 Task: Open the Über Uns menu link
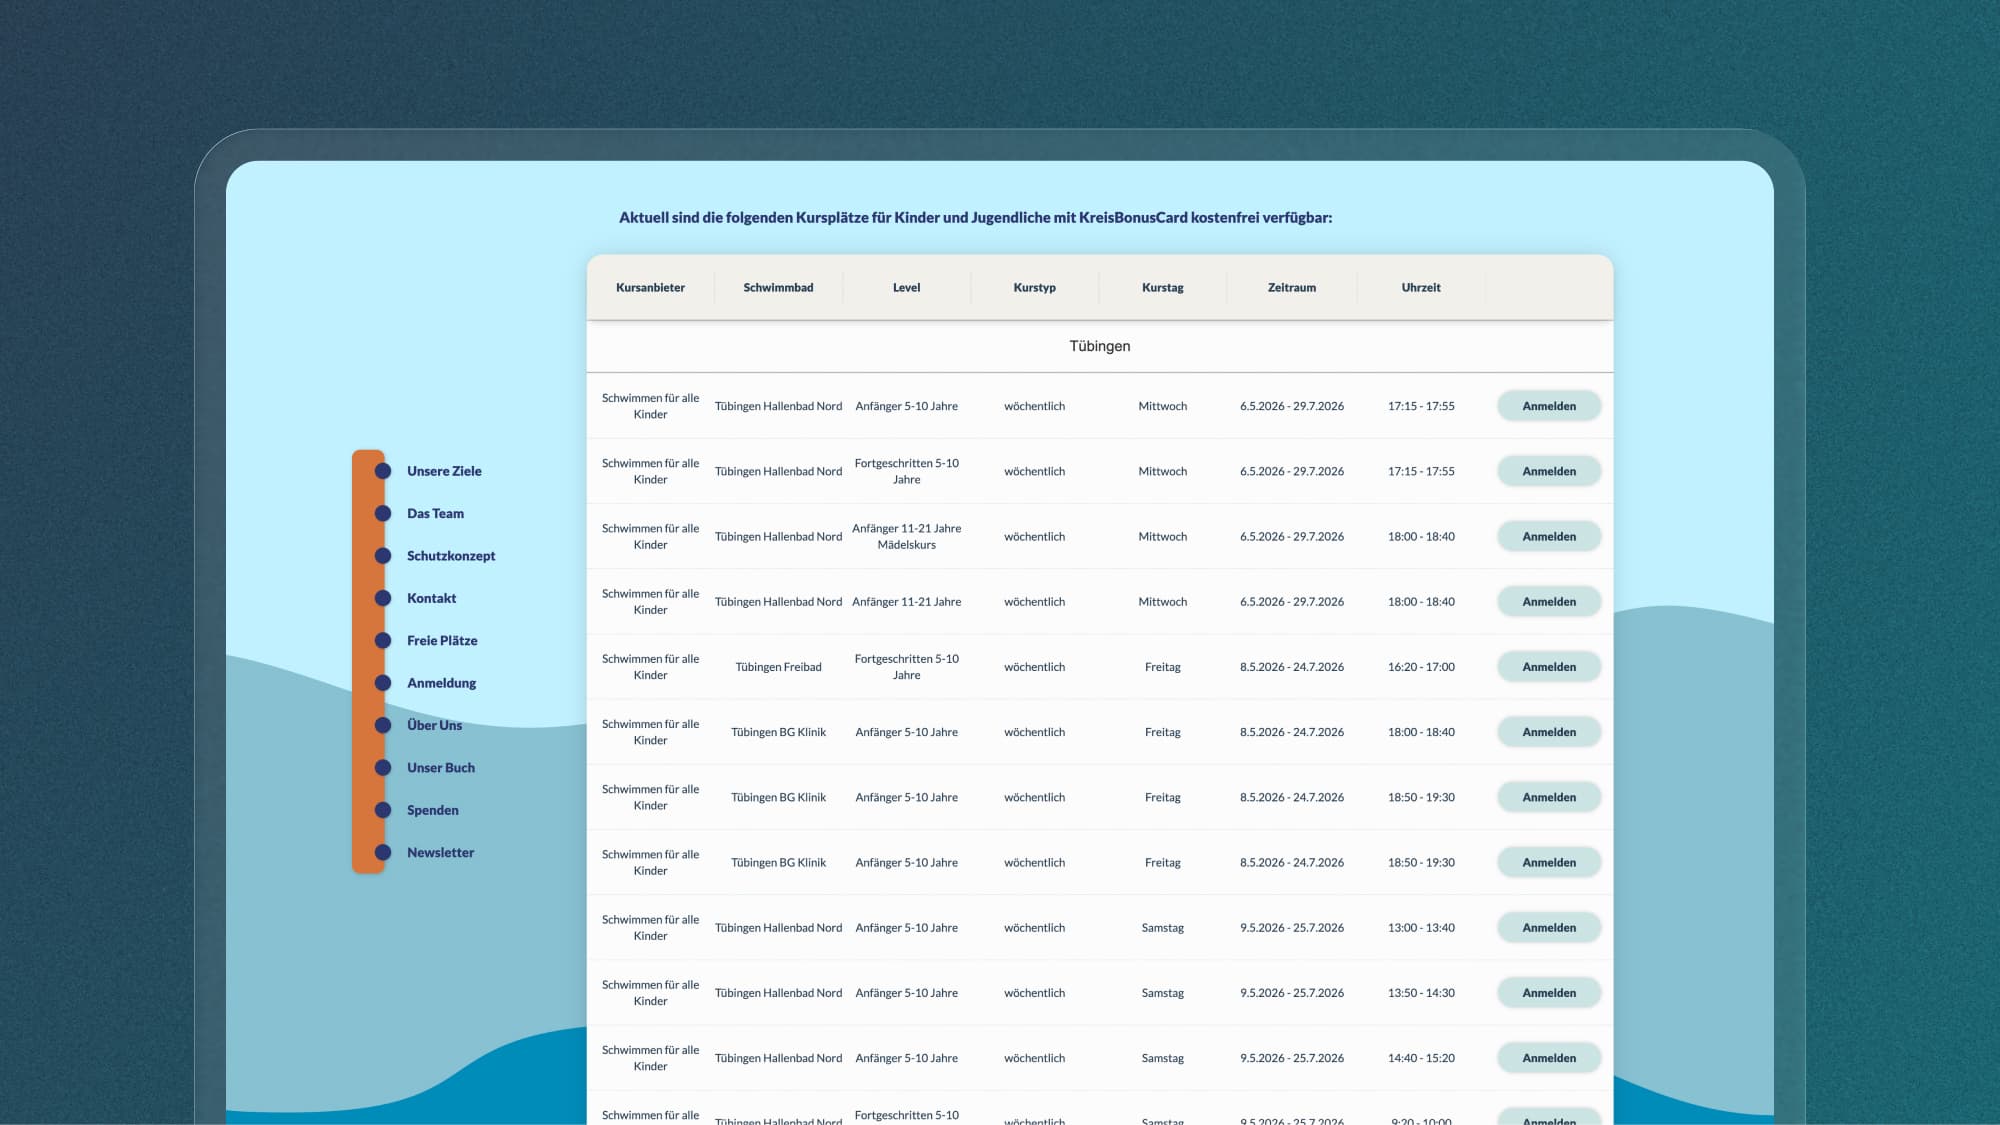point(434,725)
